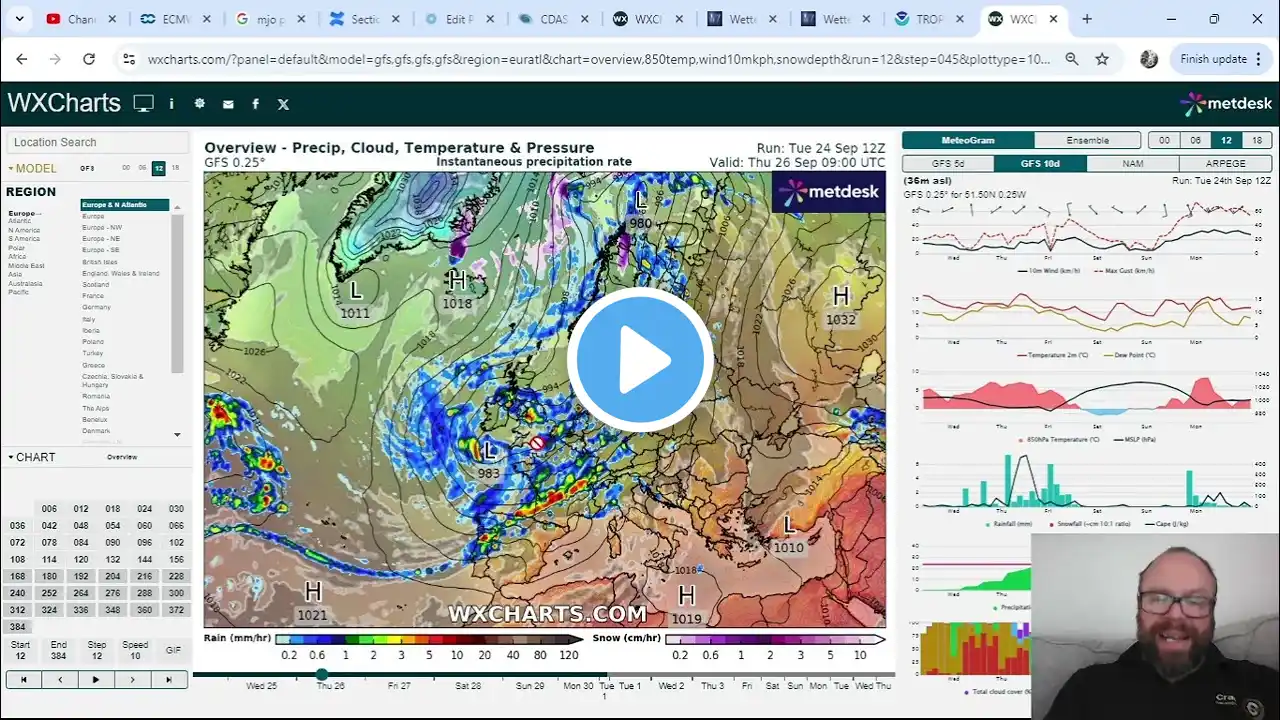This screenshot has width=1280, height=720.
Task: Click the large play button on map
Action: 640,360
